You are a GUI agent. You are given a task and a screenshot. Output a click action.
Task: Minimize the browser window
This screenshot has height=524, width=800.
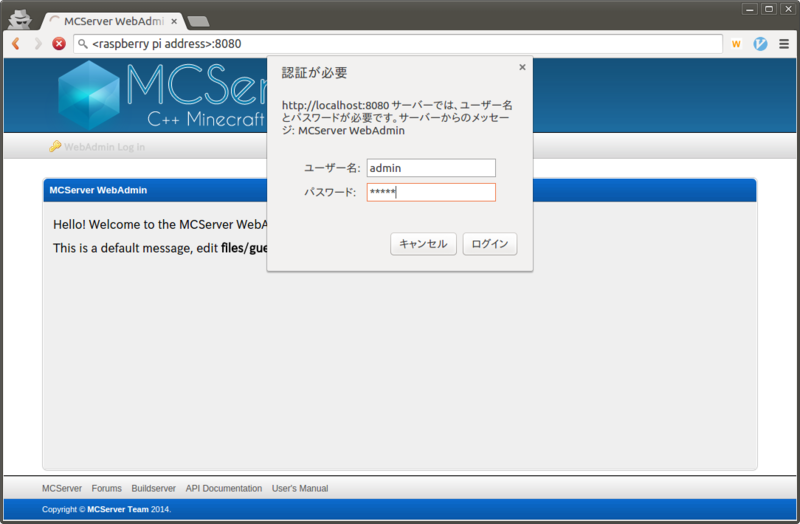click(x=749, y=9)
